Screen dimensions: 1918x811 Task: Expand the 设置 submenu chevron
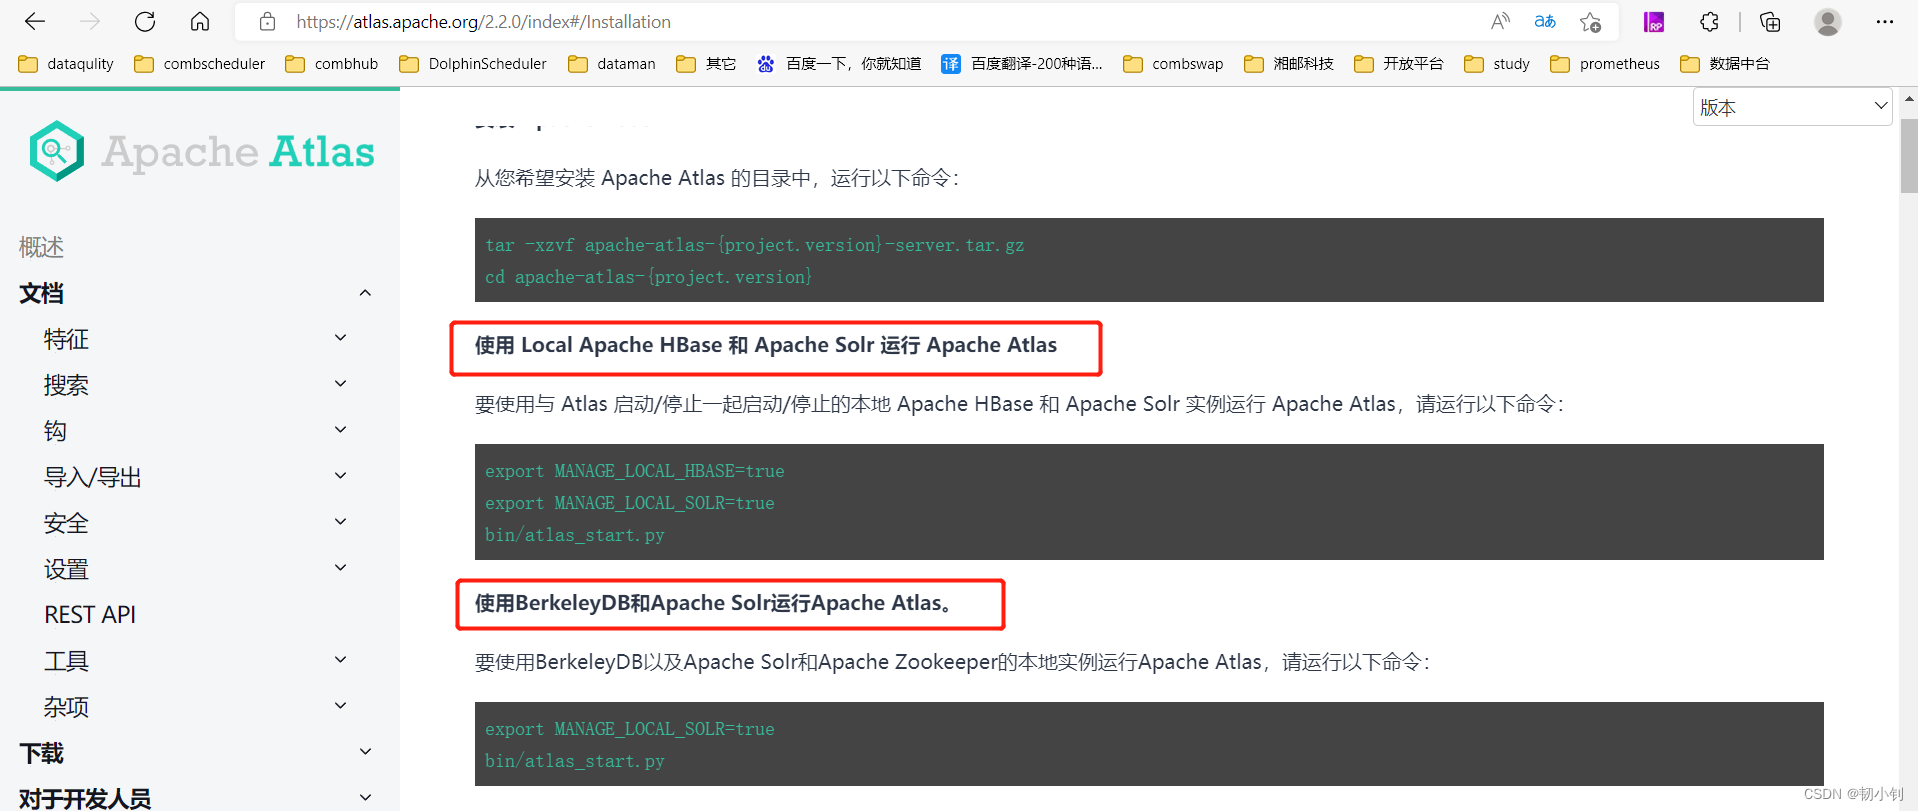click(340, 568)
